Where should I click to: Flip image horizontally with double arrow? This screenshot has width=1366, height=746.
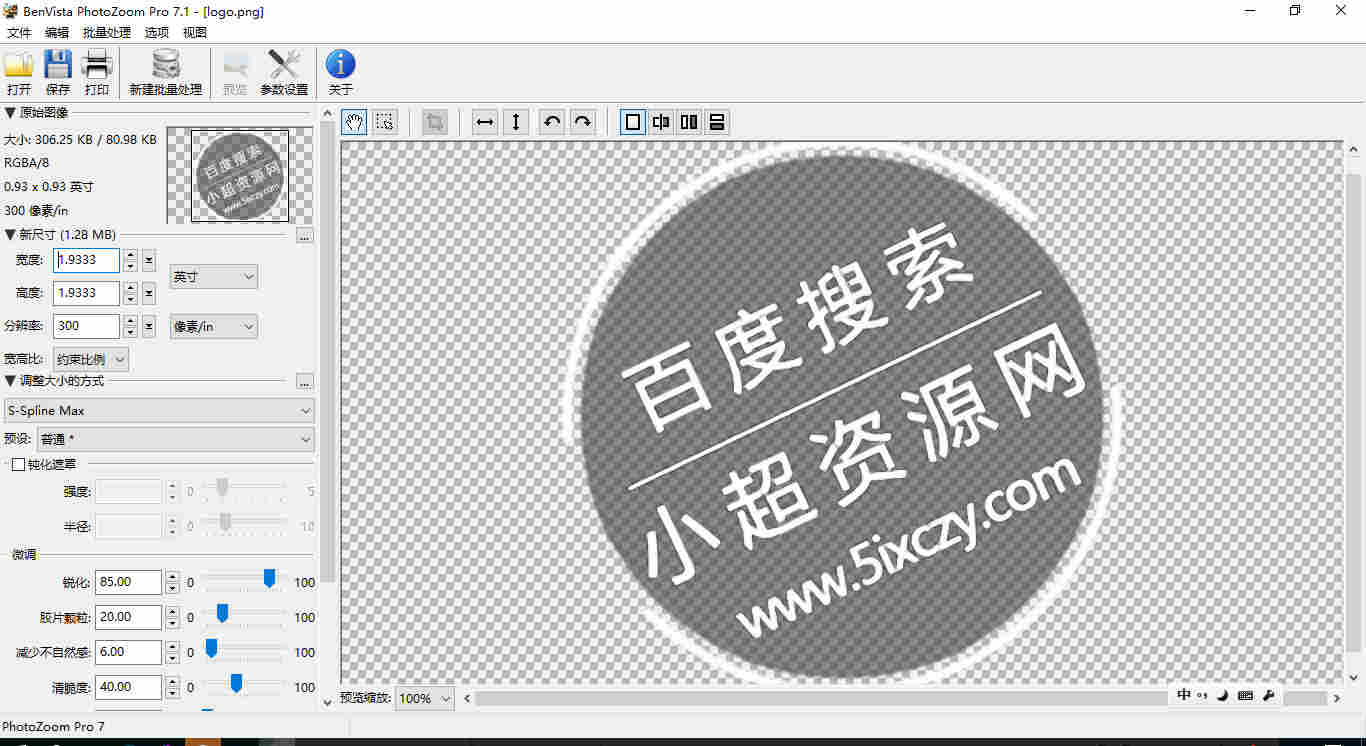(485, 122)
